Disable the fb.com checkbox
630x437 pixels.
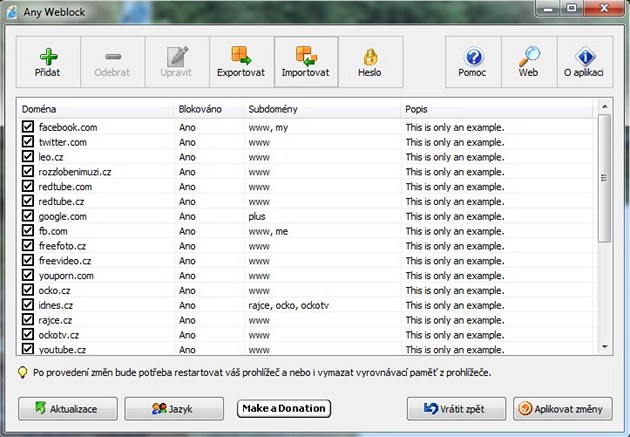[28, 231]
